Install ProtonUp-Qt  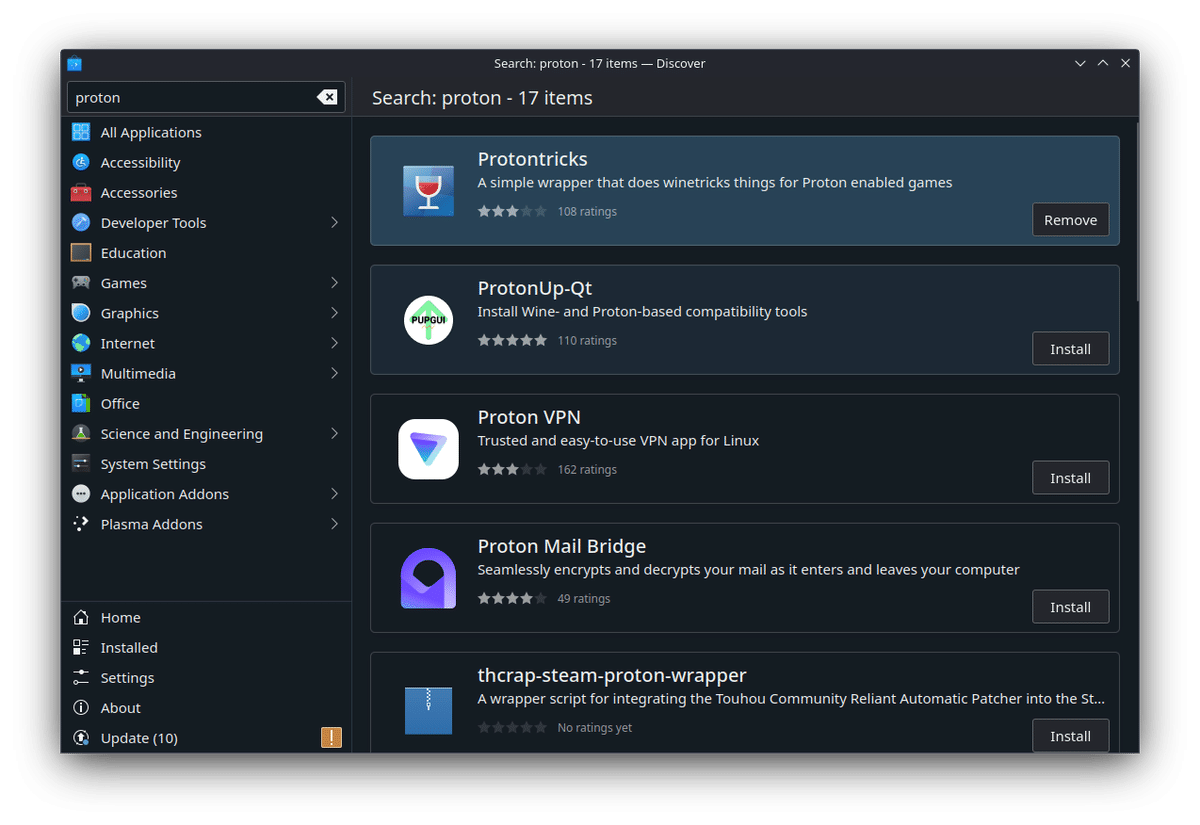click(1070, 349)
